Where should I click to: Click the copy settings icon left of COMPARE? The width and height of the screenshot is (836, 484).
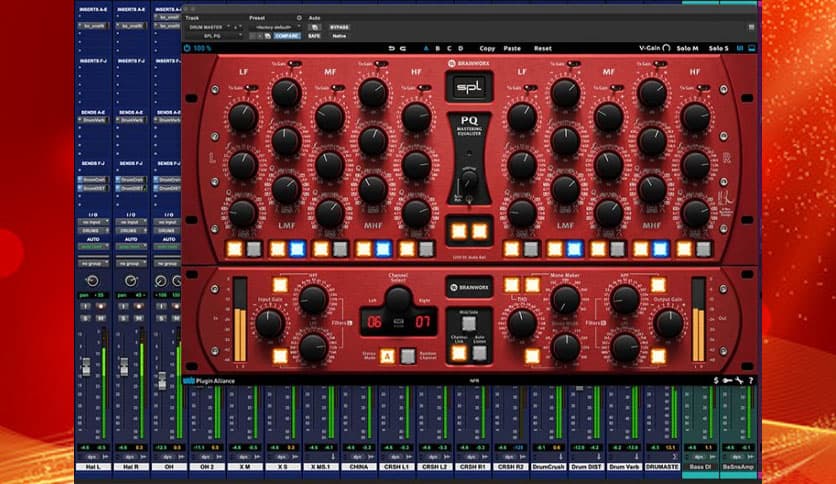tap(268, 36)
